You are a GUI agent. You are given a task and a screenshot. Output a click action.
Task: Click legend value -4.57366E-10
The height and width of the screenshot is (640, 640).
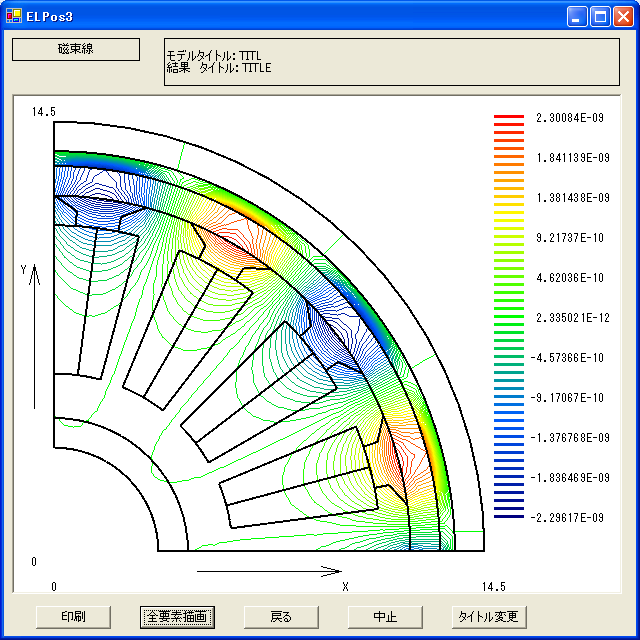coord(567,358)
